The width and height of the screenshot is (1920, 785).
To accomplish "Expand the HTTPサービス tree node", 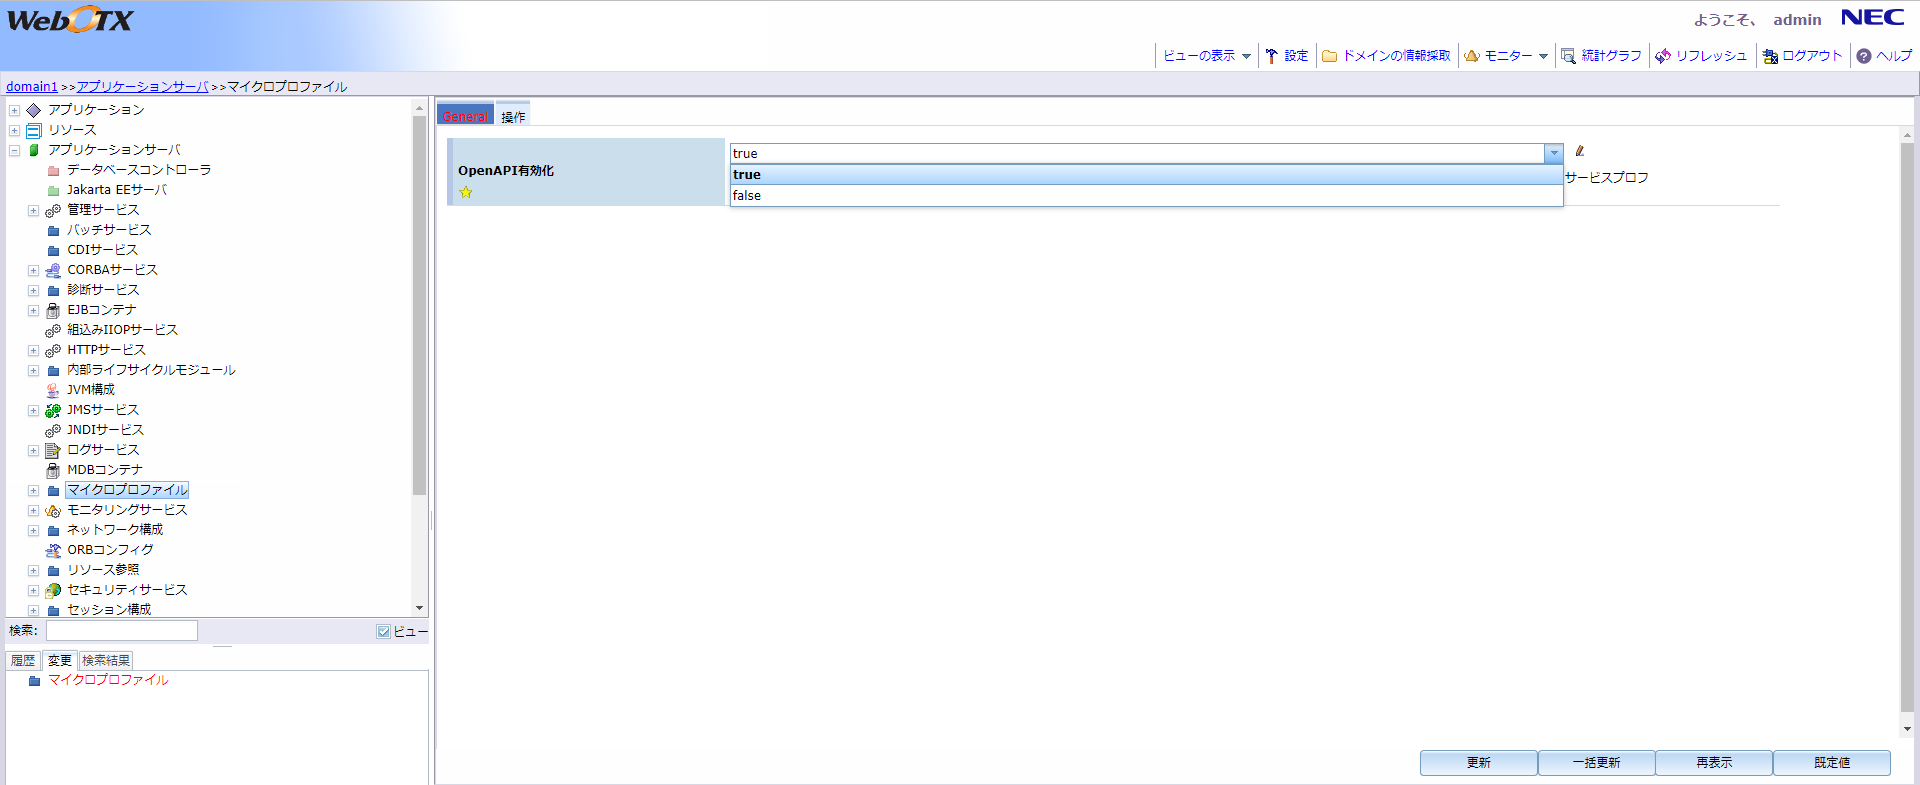I will (33, 351).
